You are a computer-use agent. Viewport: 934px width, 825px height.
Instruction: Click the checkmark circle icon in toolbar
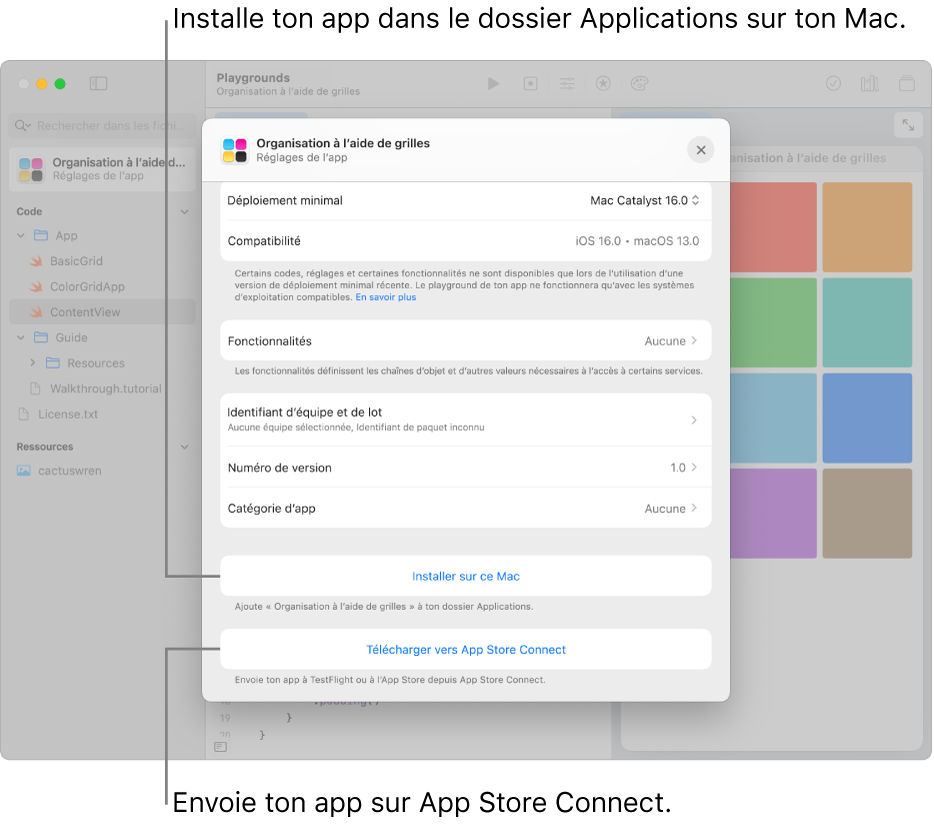(x=833, y=84)
